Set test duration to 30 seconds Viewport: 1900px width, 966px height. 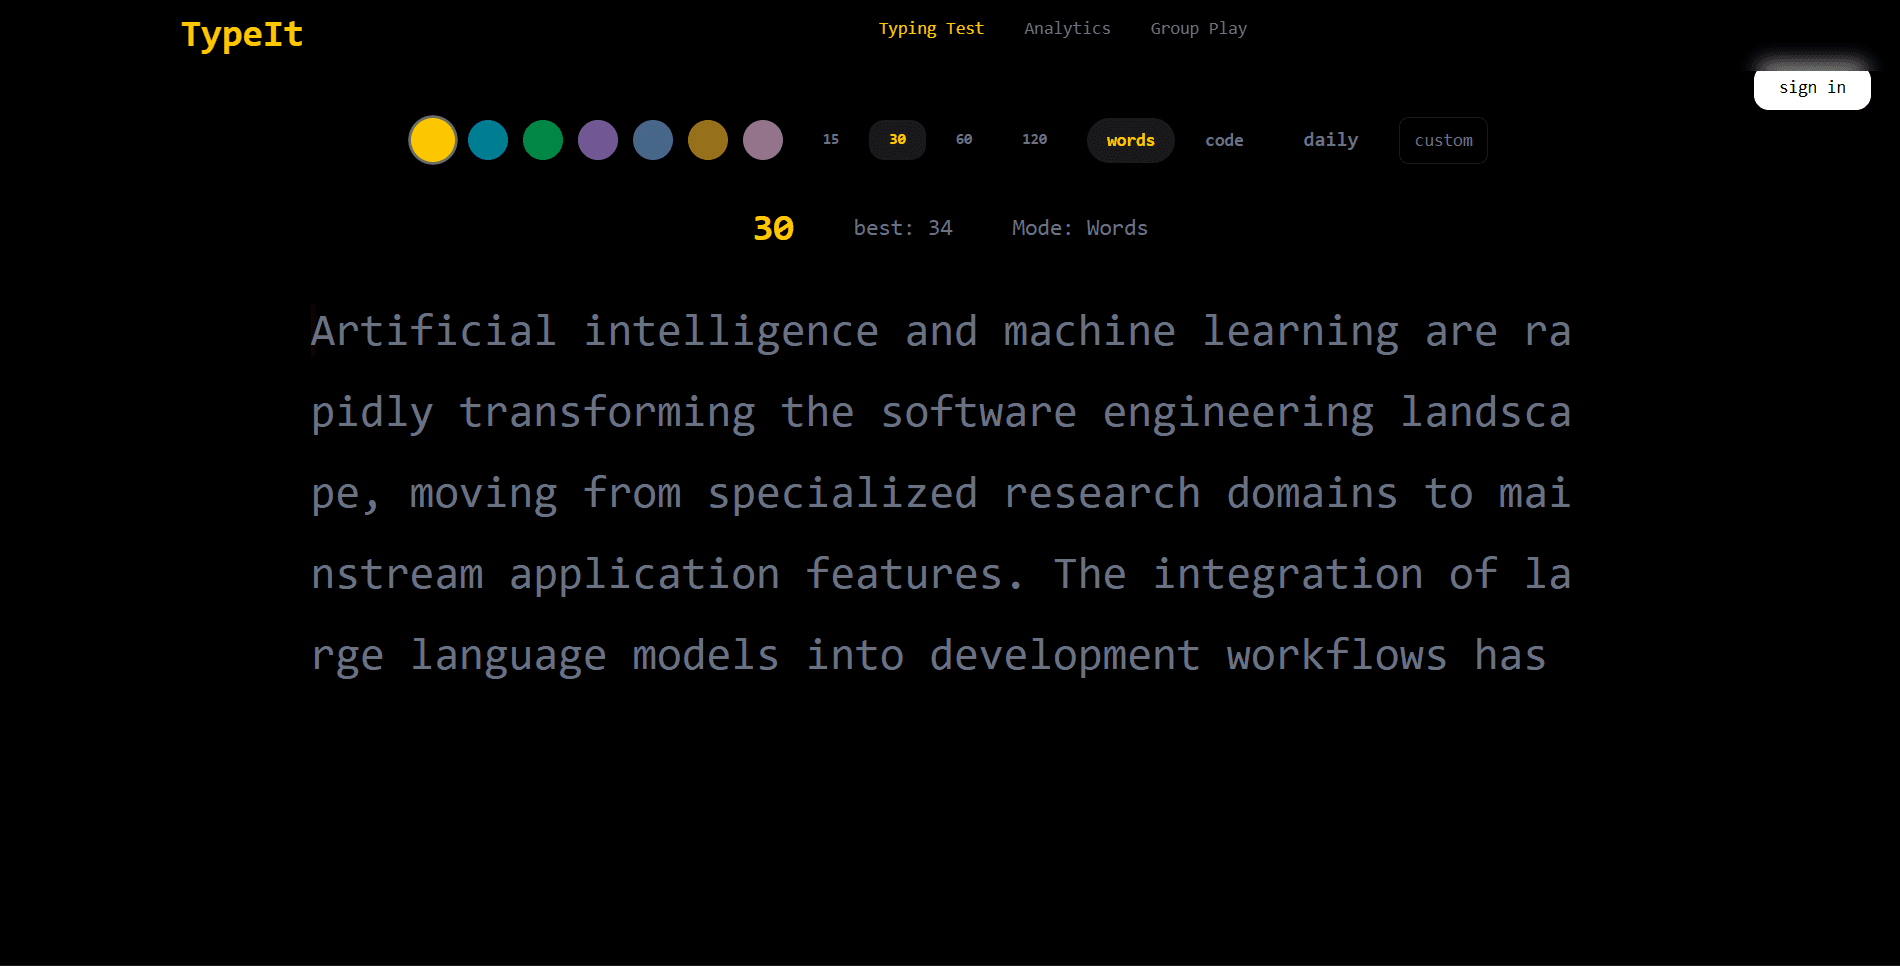[x=897, y=140]
